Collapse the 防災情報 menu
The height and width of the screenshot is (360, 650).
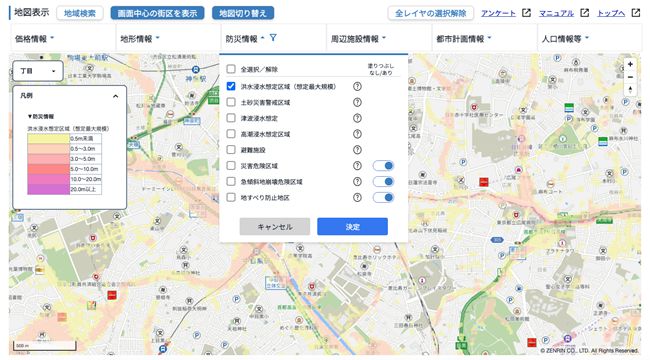coord(273,39)
